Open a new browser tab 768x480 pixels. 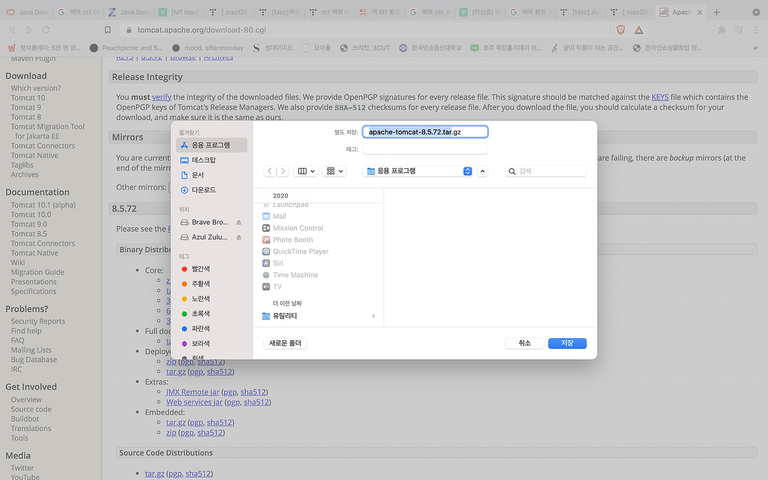tap(717, 12)
